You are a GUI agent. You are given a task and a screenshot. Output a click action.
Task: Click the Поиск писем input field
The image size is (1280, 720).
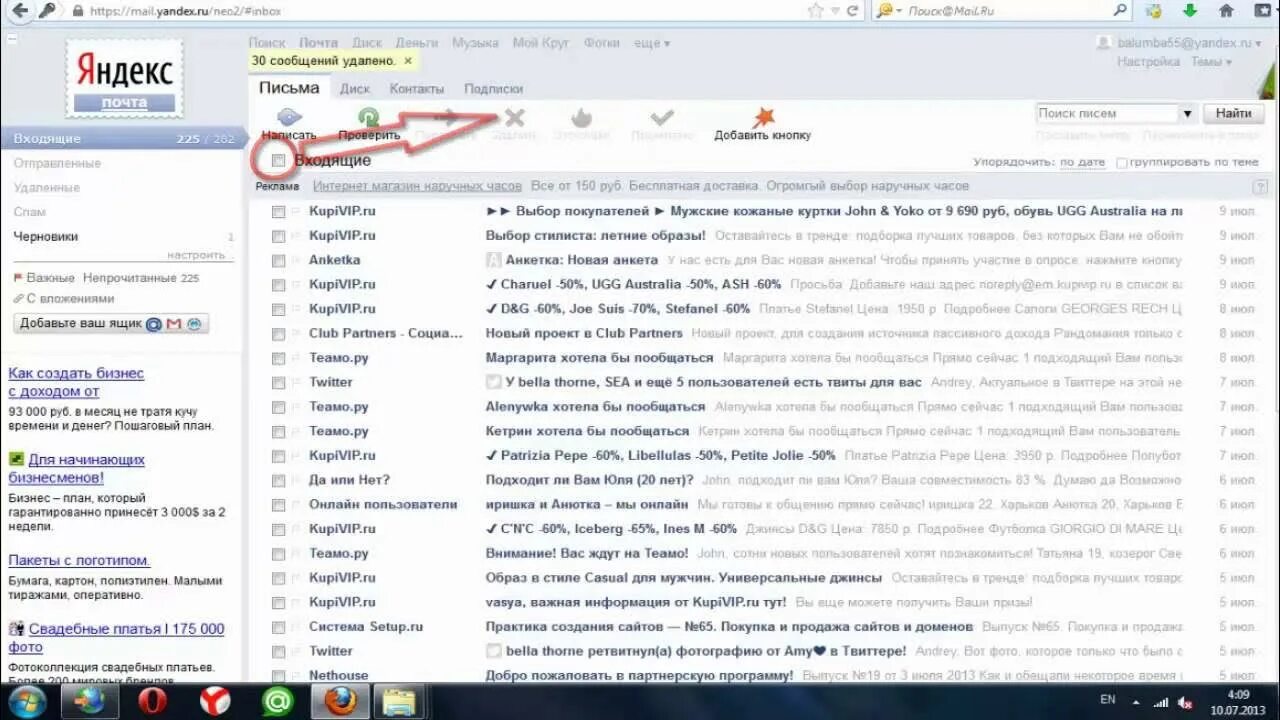tap(1107, 113)
